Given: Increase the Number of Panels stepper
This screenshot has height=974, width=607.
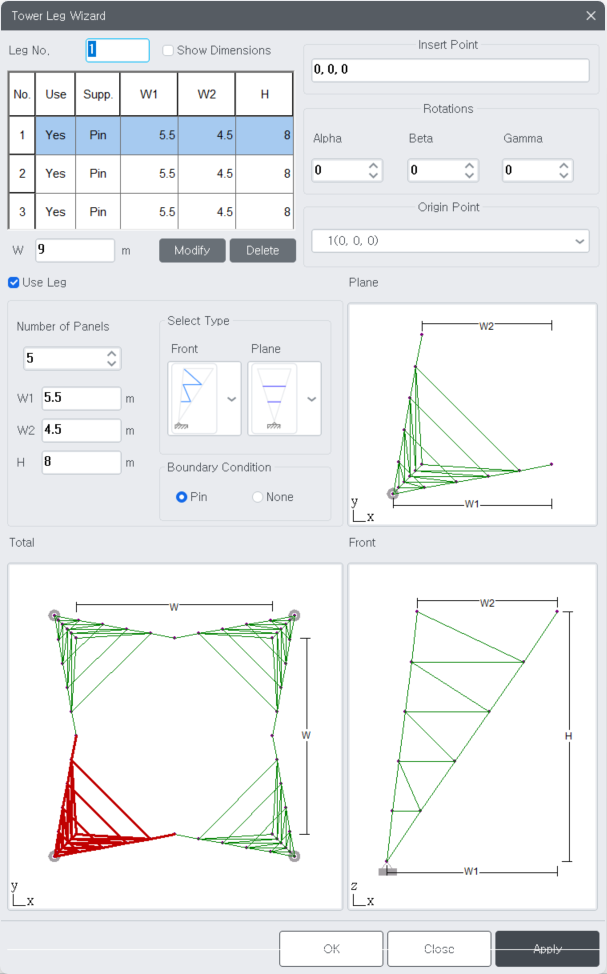Looking at the screenshot, I should click(x=112, y=353).
